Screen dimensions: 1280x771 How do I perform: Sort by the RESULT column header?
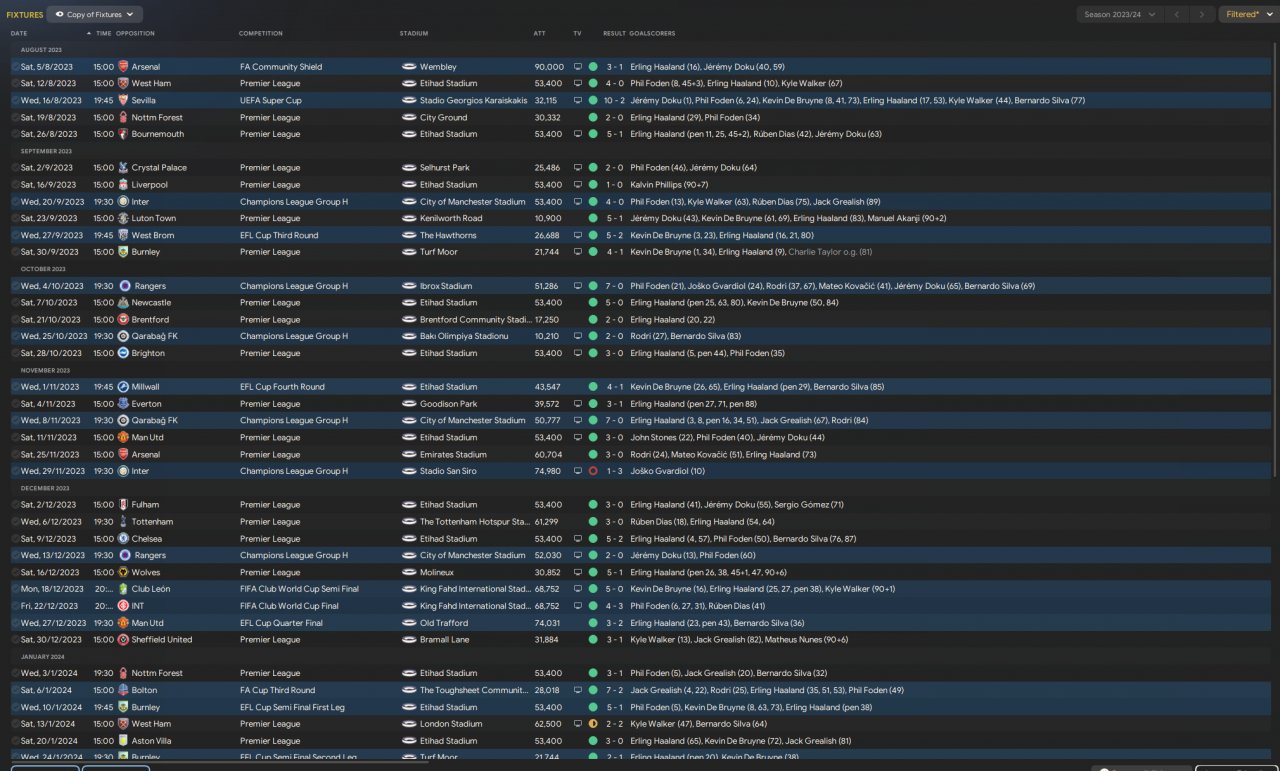[x=614, y=33]
